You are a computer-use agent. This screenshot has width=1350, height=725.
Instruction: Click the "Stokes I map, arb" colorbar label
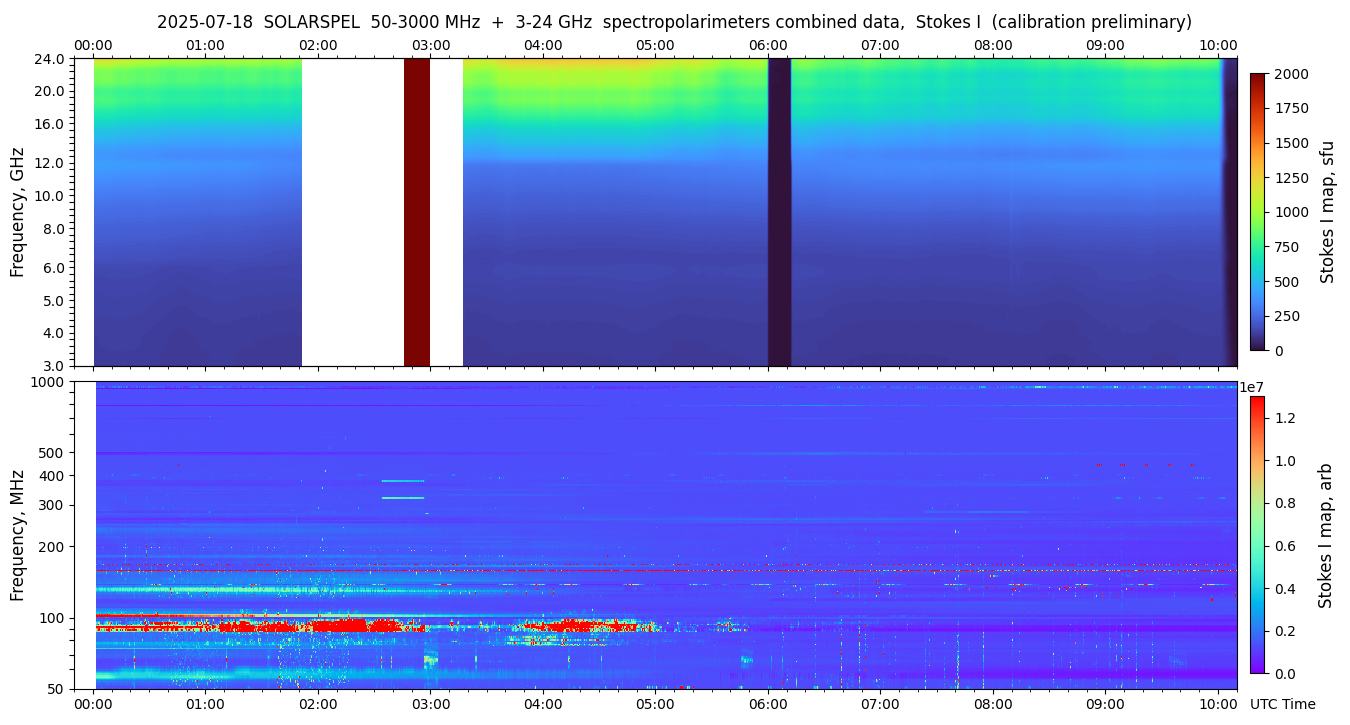click(1325, 535)
